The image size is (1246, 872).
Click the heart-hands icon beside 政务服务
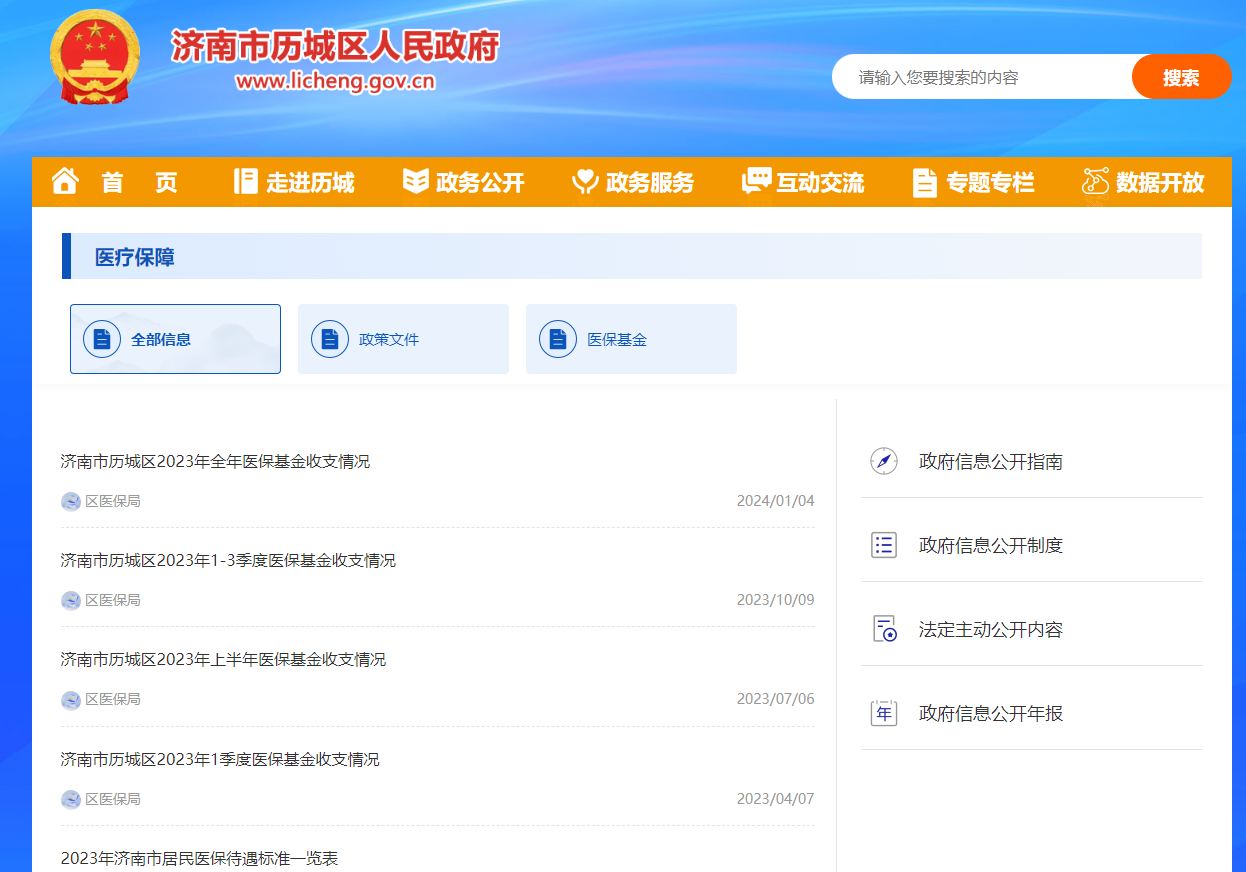585,181
